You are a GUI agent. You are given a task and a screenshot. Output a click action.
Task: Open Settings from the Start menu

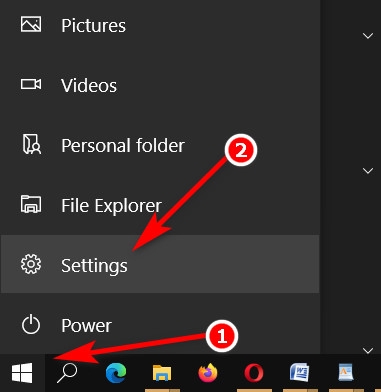[160, 264]
